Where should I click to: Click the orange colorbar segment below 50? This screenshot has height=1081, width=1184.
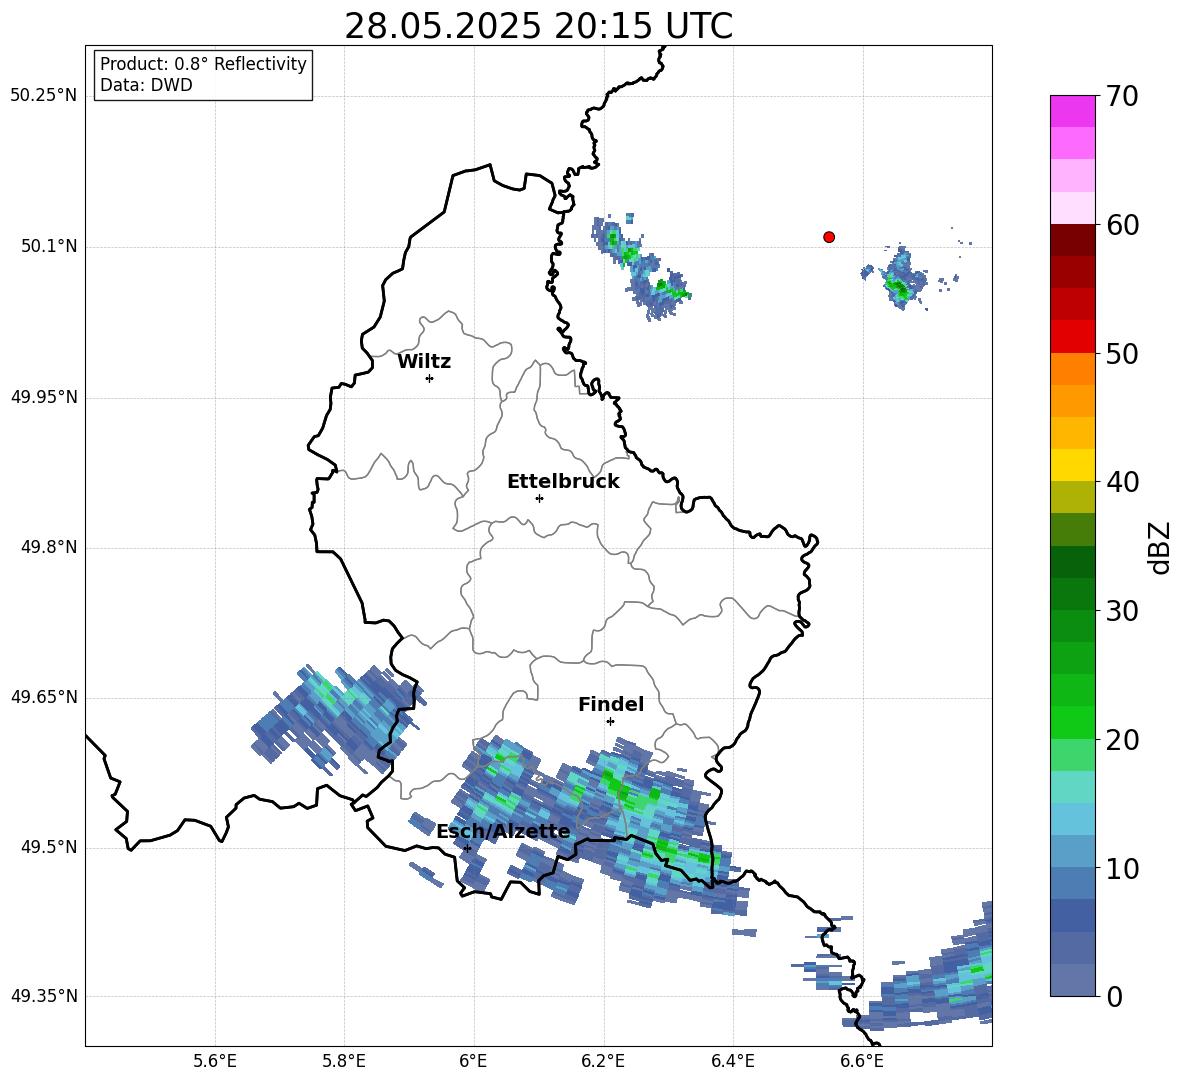1072,368
